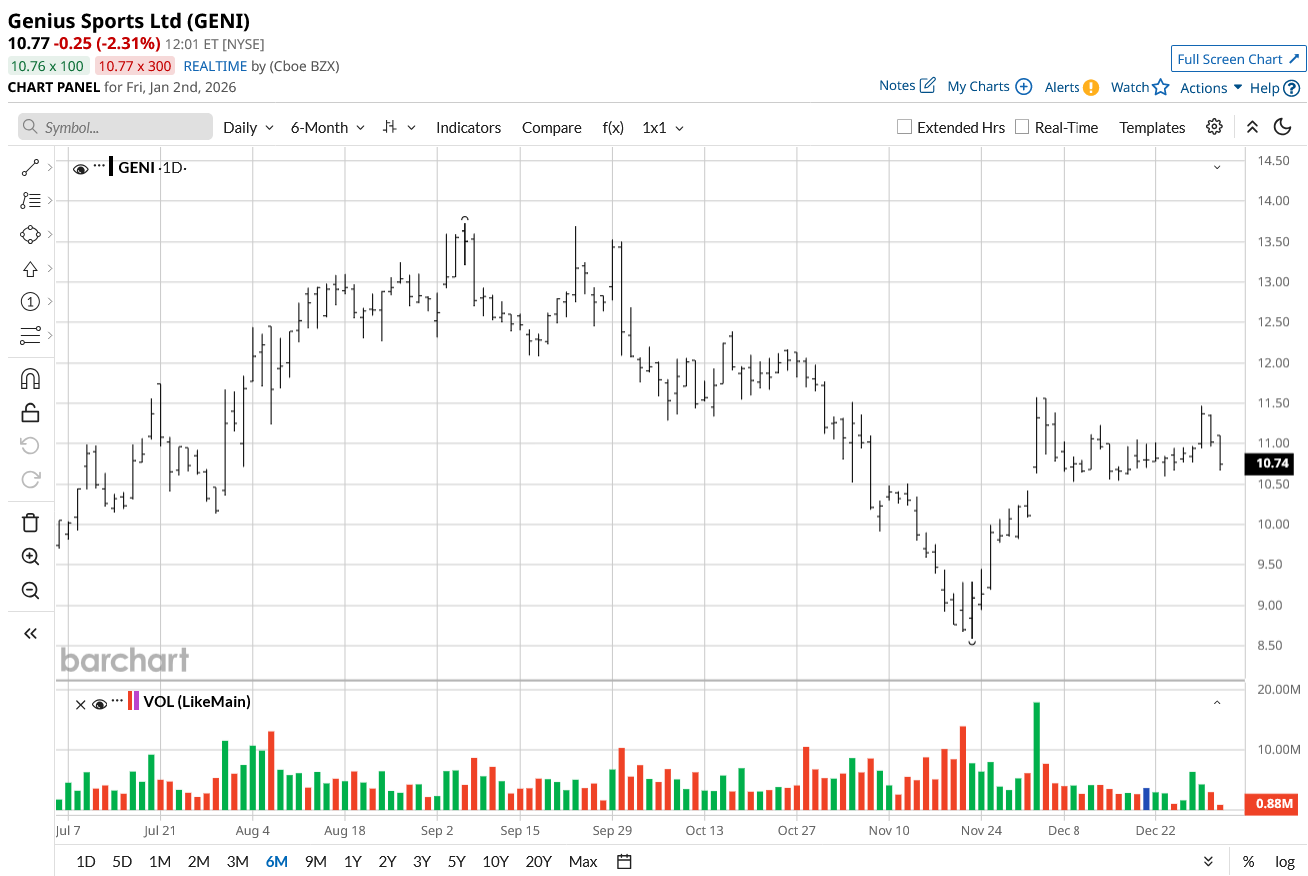Viewport: 1308px width, 876px height.
Task: Click the double-chevron down icon at bottom right
Action: click(1208, 862)
